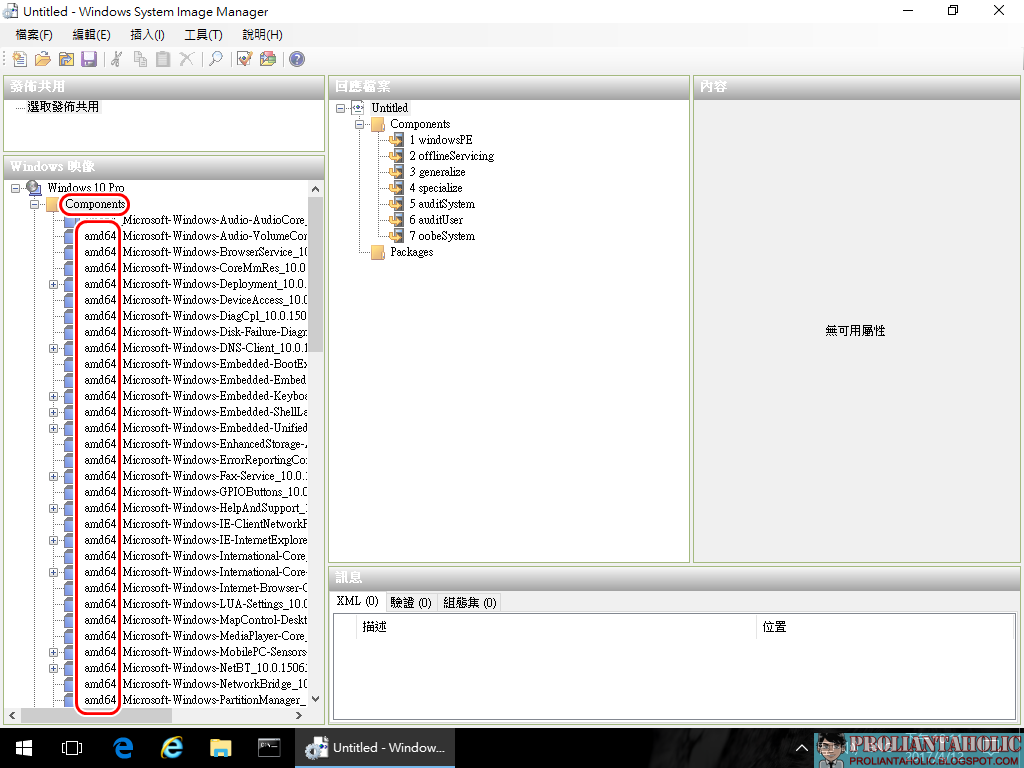
Task: Click the Close Answer File toolbar icon
Action: (66, 59)
